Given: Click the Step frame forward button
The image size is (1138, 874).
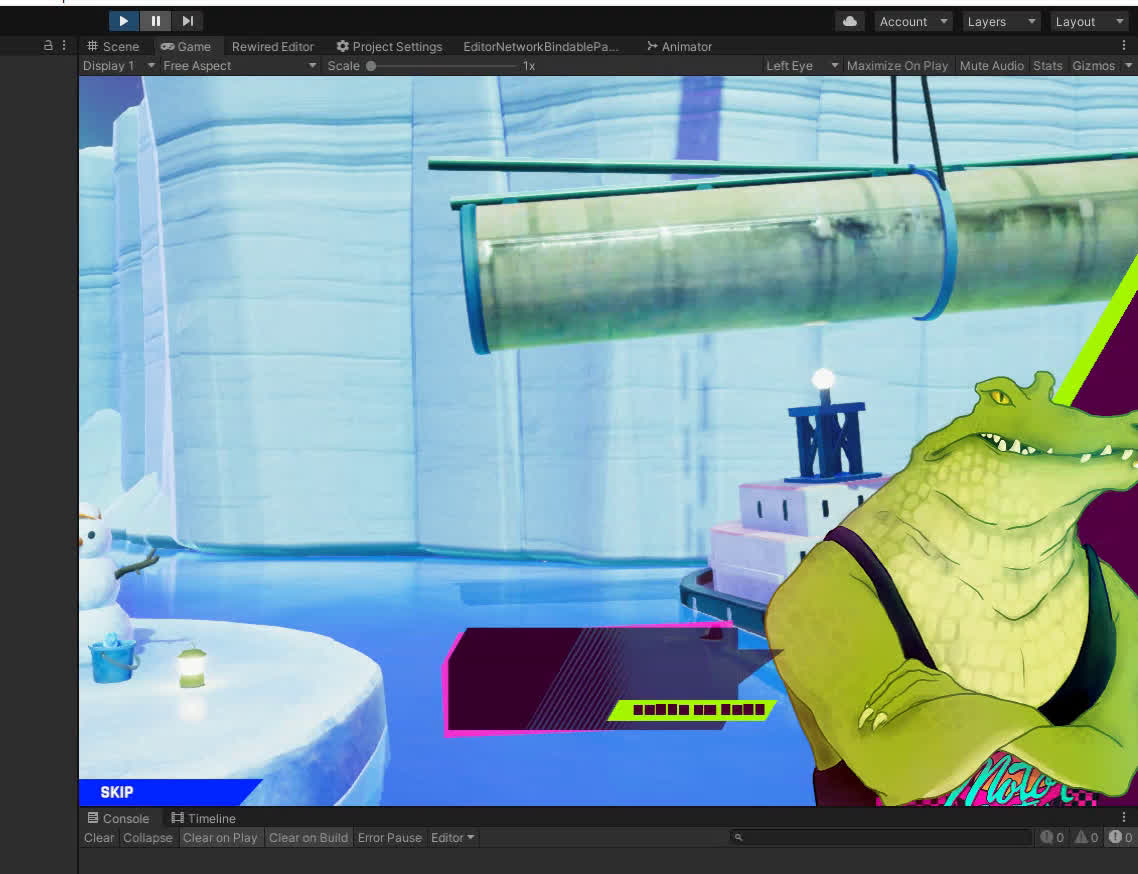Looking at the screenshot, I should [x=187, y=21].
